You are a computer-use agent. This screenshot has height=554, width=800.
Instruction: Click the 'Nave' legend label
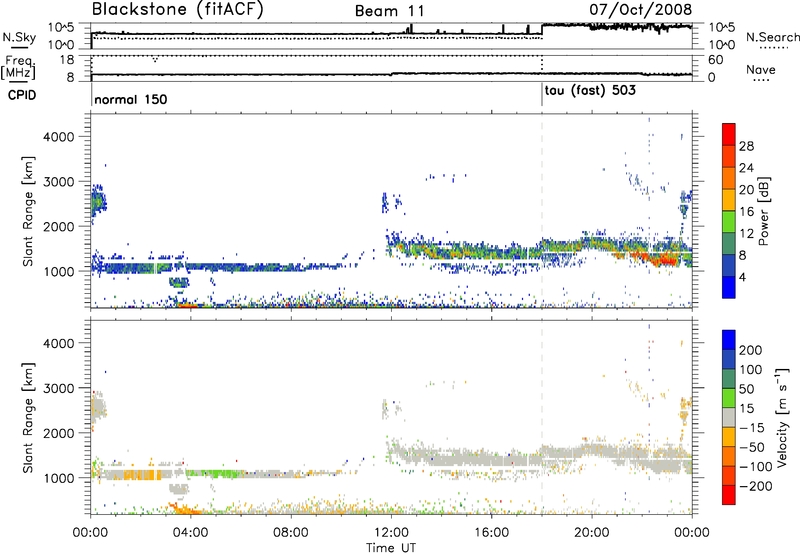pyautogui.click(x=761, y=70)
